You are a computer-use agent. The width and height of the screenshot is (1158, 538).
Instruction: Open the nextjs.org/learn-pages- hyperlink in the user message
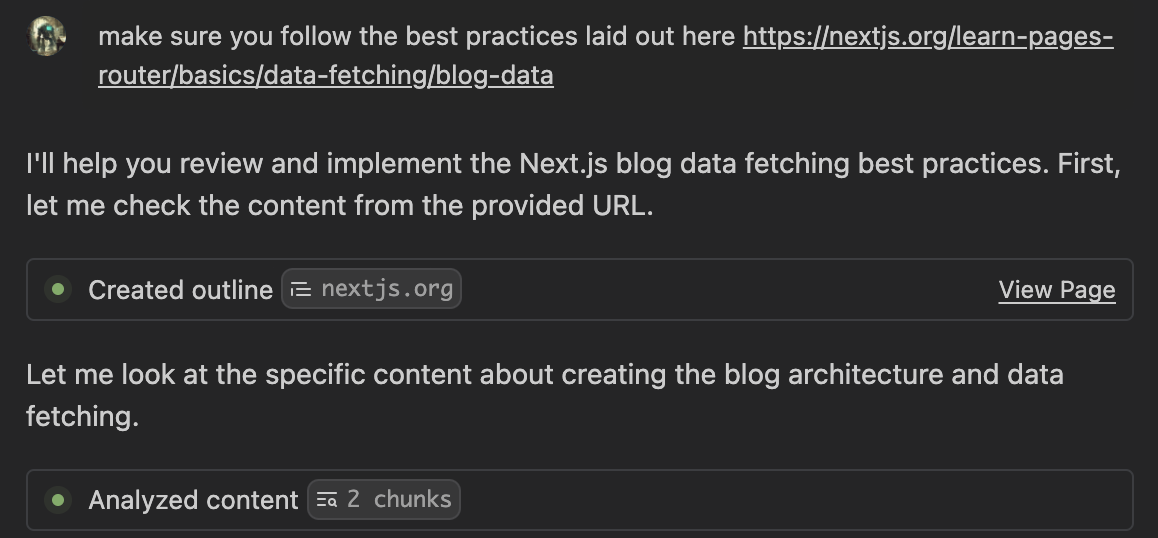[928, 36]
